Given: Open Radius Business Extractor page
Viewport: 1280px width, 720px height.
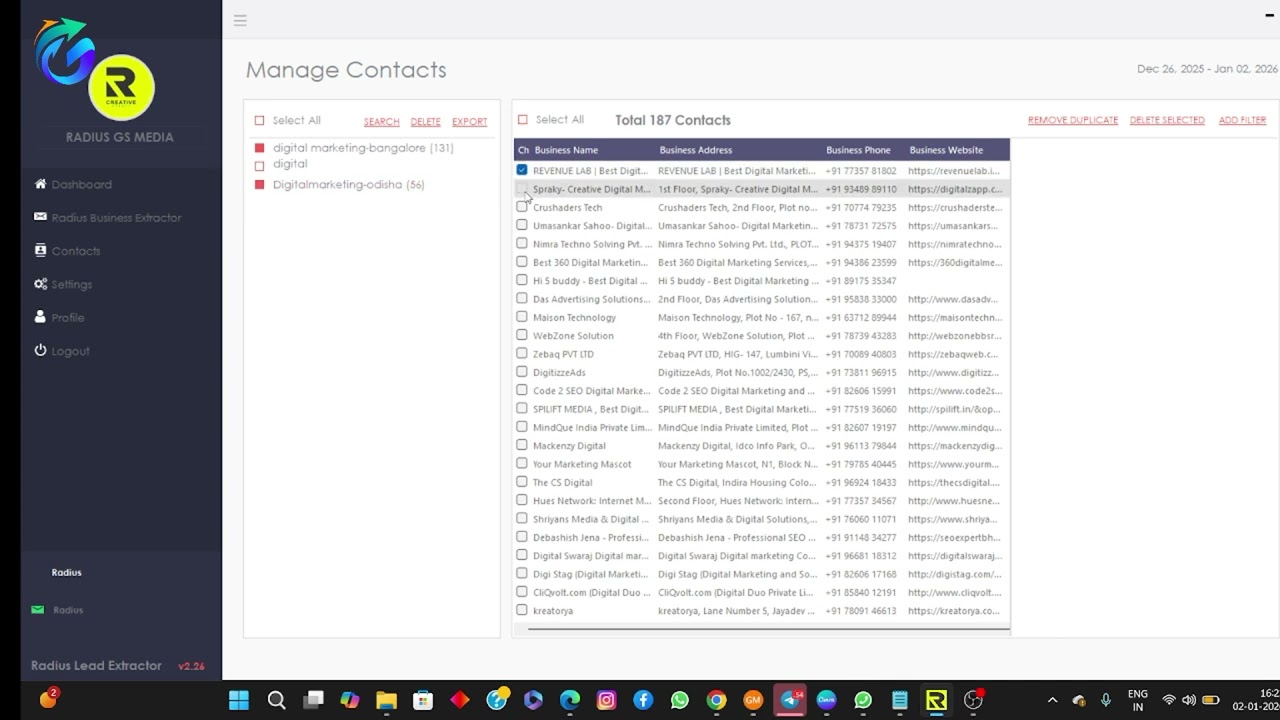Looking at the screenshot, I should (117, 217).
